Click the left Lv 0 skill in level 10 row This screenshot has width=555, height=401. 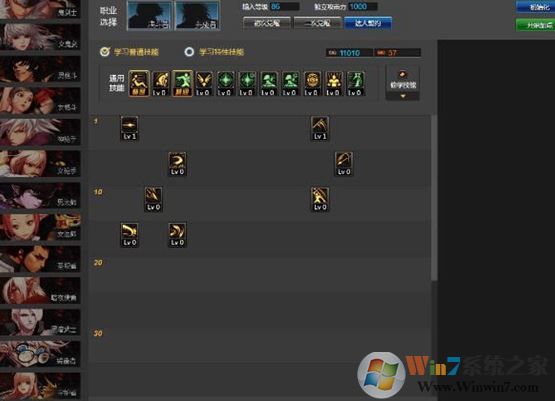point(153,199)
